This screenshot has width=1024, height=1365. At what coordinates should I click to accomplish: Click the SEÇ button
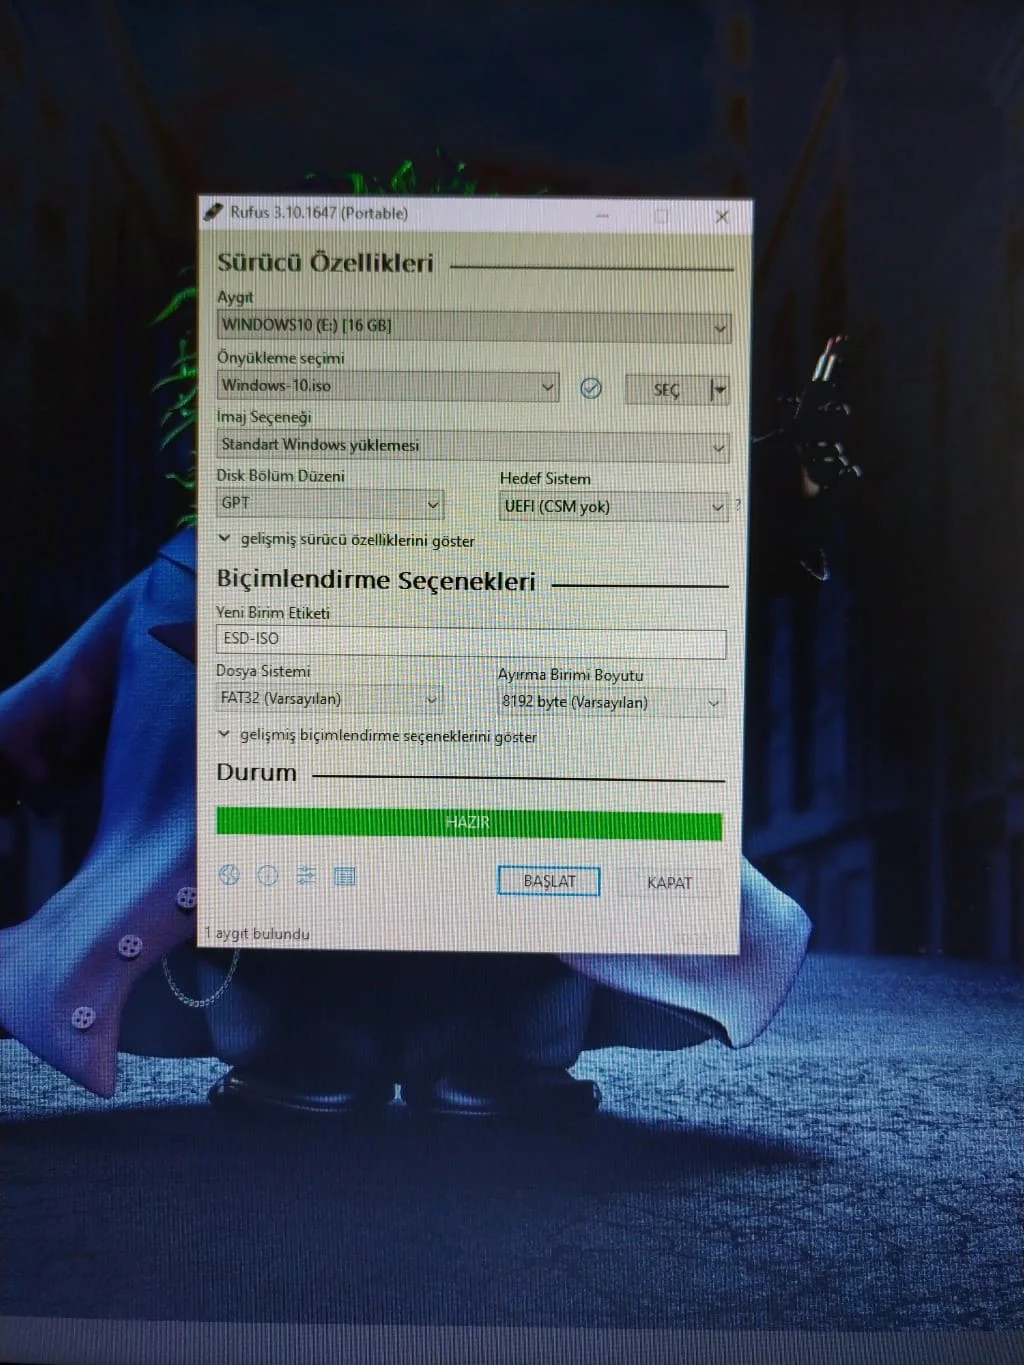(666, 390)
